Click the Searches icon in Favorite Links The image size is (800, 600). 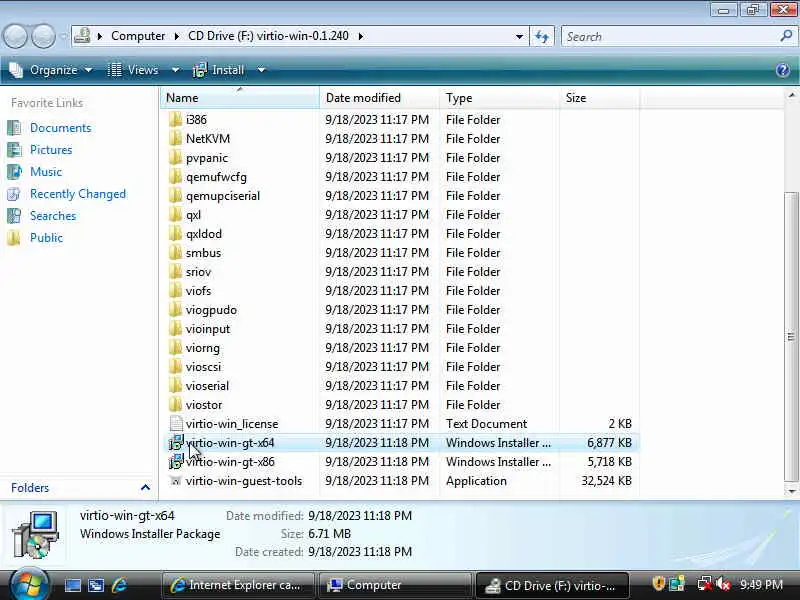[x=14, y=215]
